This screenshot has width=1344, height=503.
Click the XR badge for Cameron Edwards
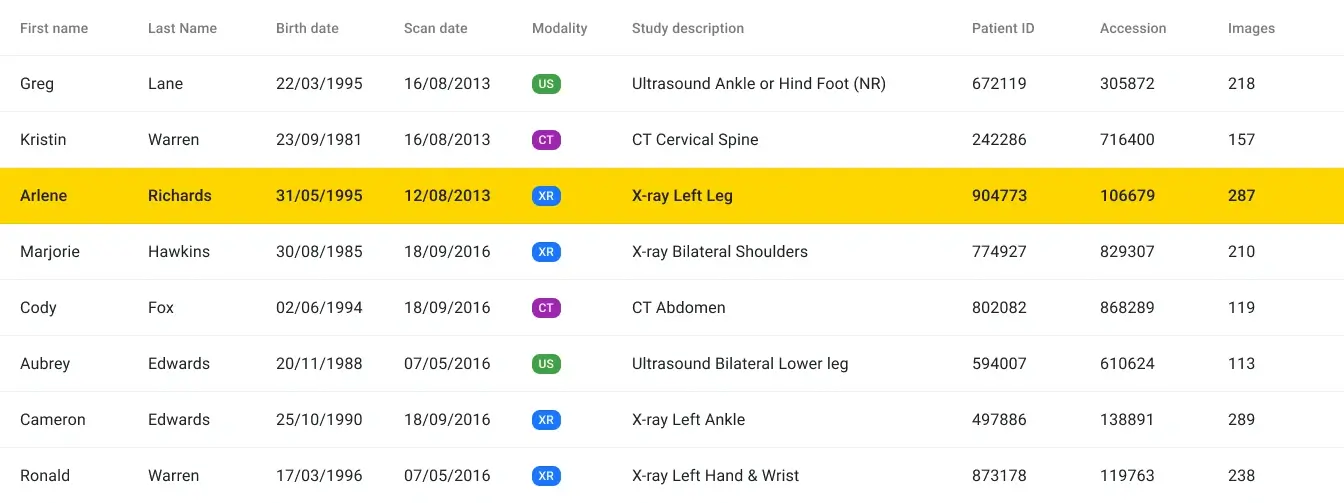546,420
